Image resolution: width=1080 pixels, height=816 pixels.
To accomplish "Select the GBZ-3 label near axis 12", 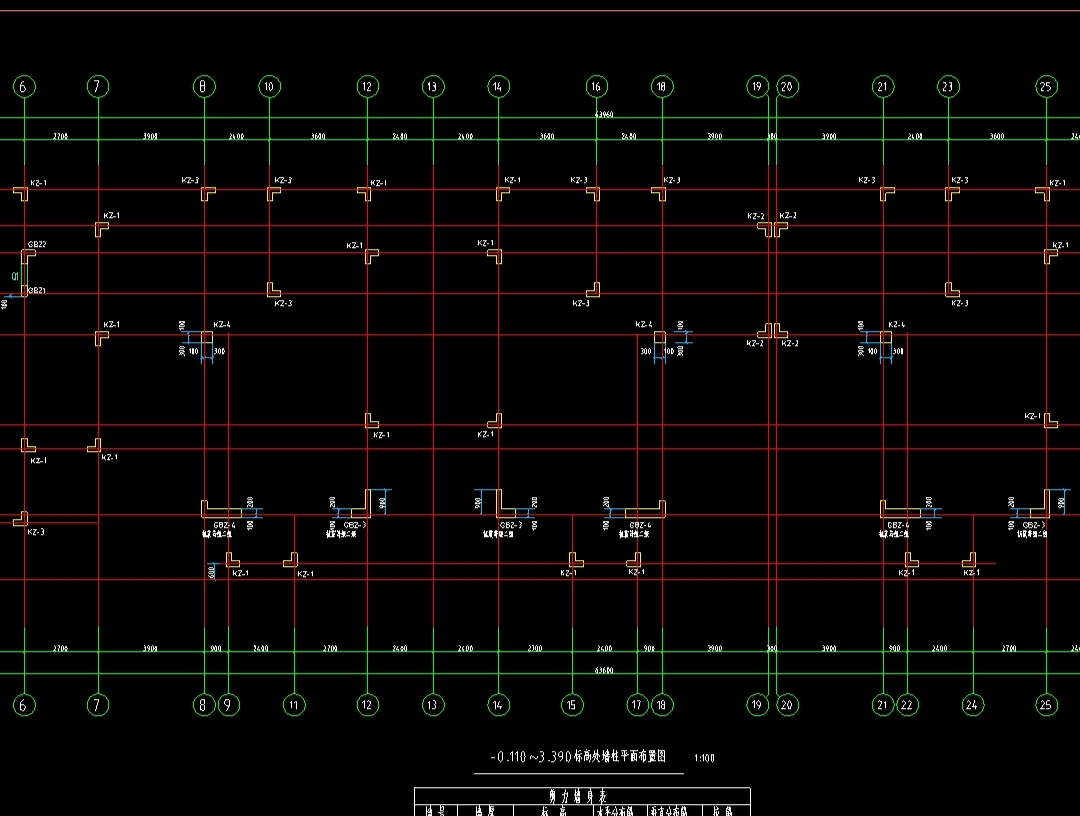I will pos(354,525).
